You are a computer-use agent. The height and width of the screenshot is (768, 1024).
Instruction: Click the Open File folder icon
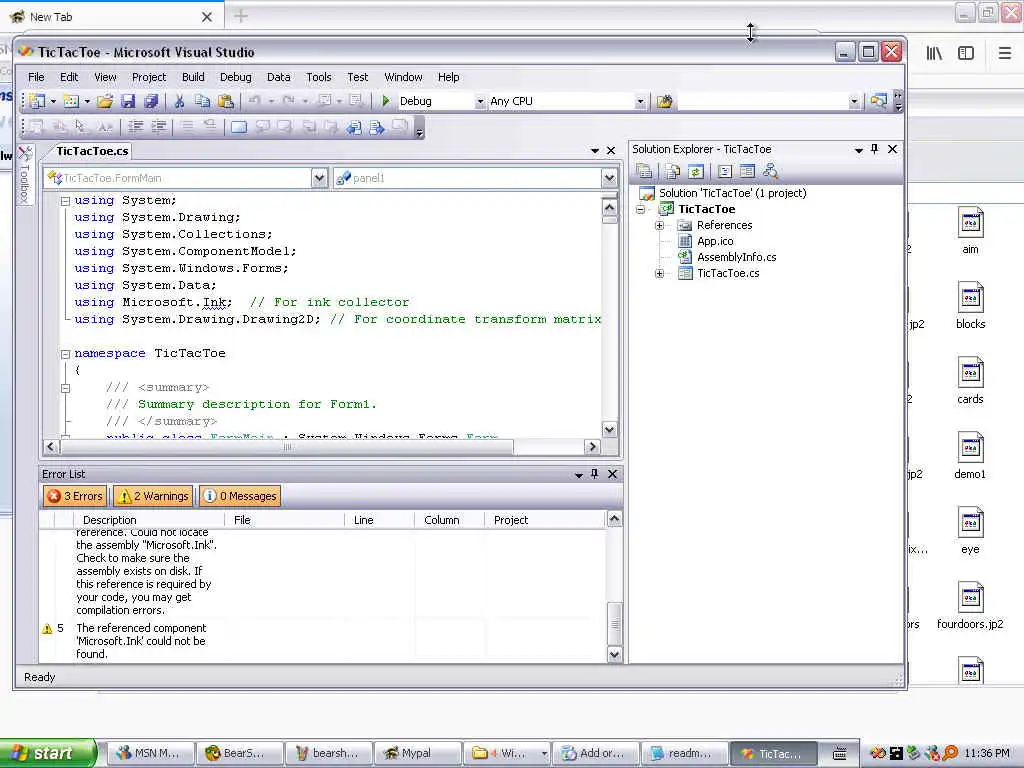coord(104,101)
